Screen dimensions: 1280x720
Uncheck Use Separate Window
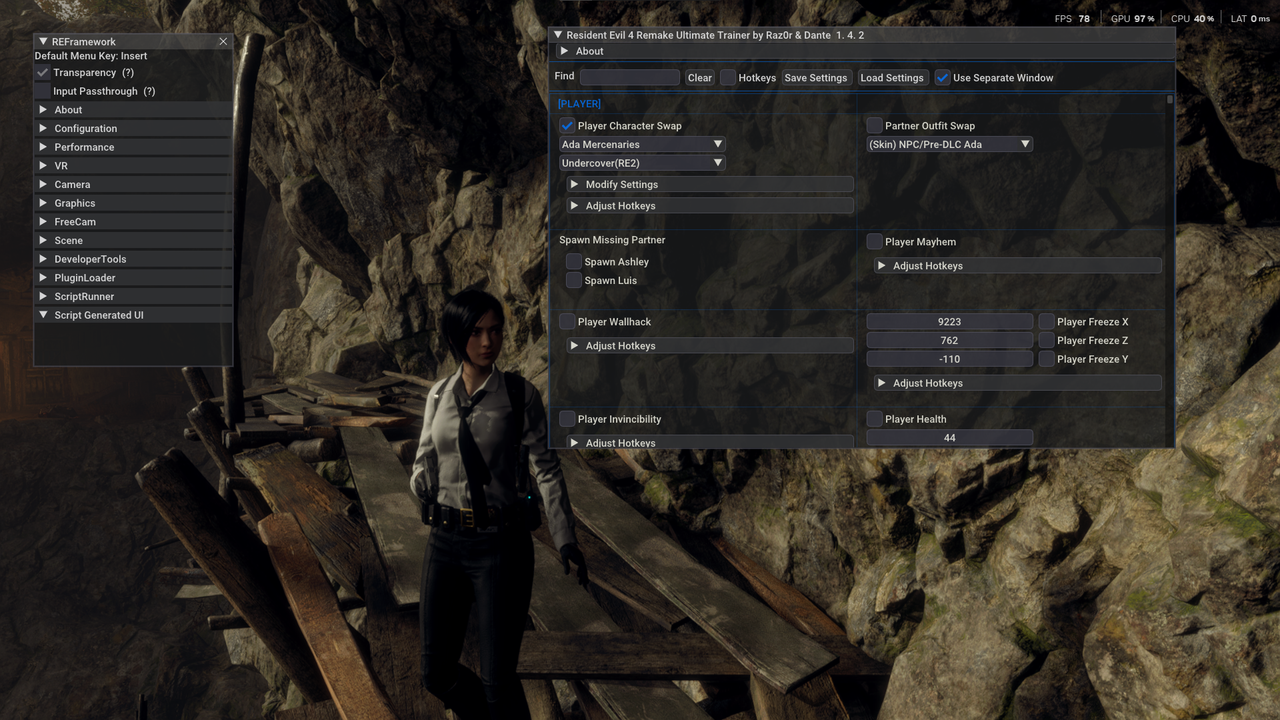942,77
